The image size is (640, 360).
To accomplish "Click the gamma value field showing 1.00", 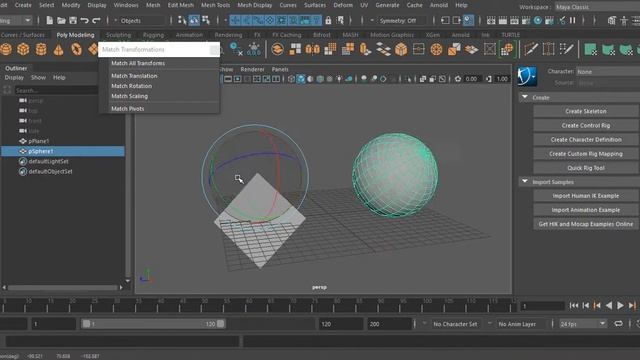I will tap(502, 79).
